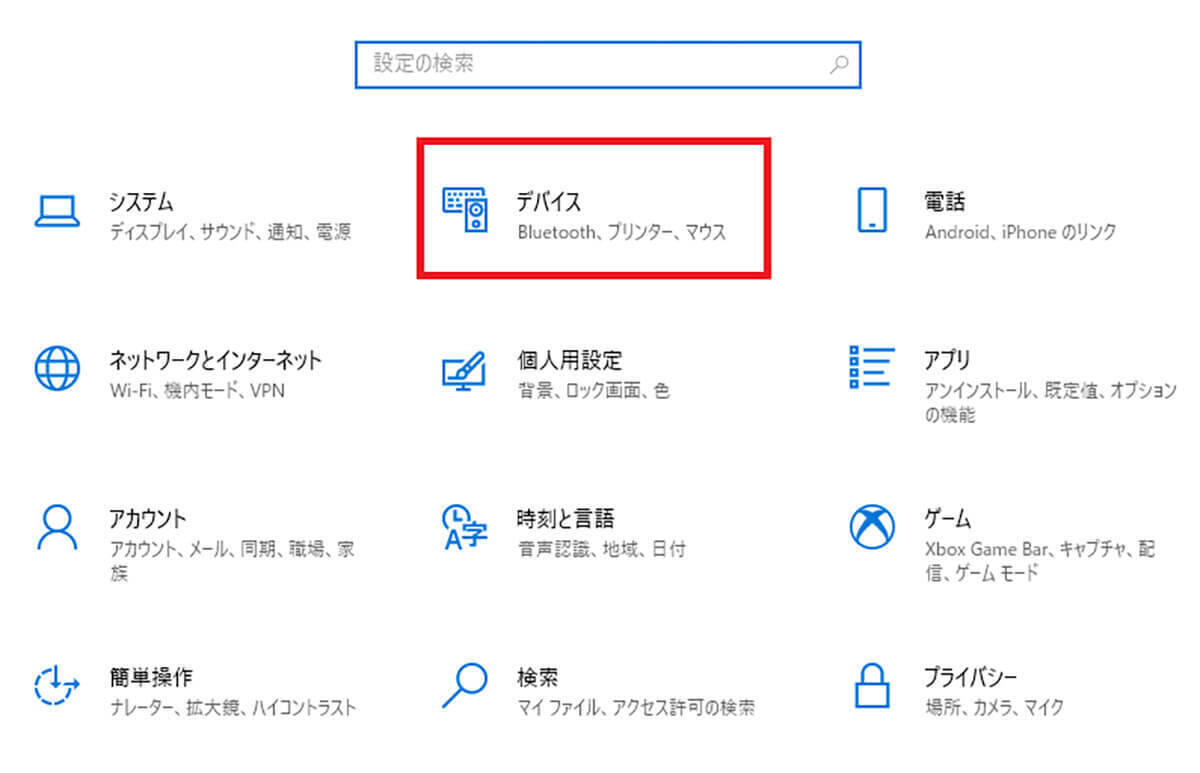Click the Search magnifier category icon
Viewport: 1200px width, 773px height.
pyautogui.click(x=464, y=686)
